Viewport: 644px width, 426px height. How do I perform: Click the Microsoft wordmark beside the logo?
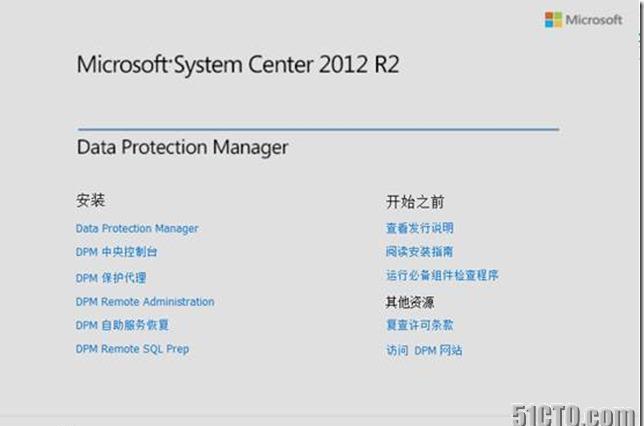[594, 20]
